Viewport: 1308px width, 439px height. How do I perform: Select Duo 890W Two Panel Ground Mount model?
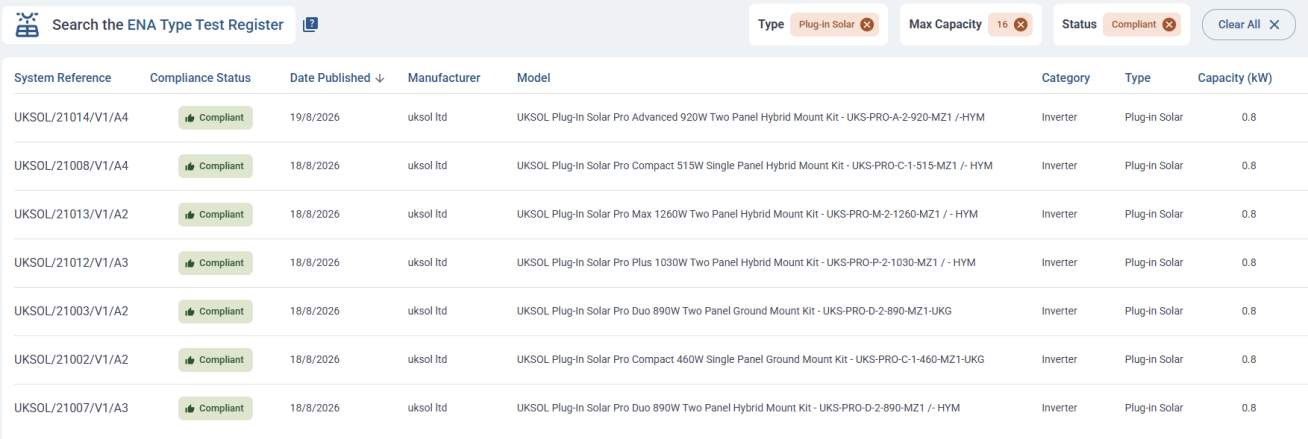[x=734, y=311]
